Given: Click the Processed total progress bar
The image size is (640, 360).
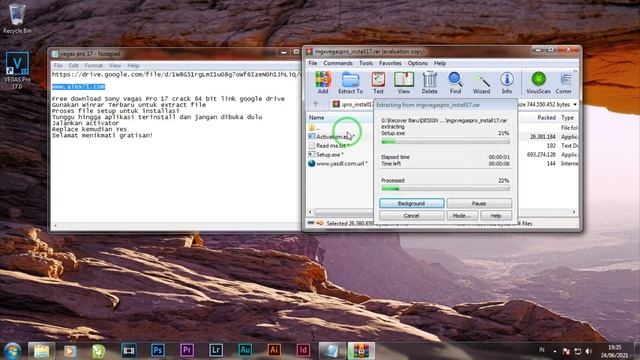Looking at the screenshot, I should [445, 189].
